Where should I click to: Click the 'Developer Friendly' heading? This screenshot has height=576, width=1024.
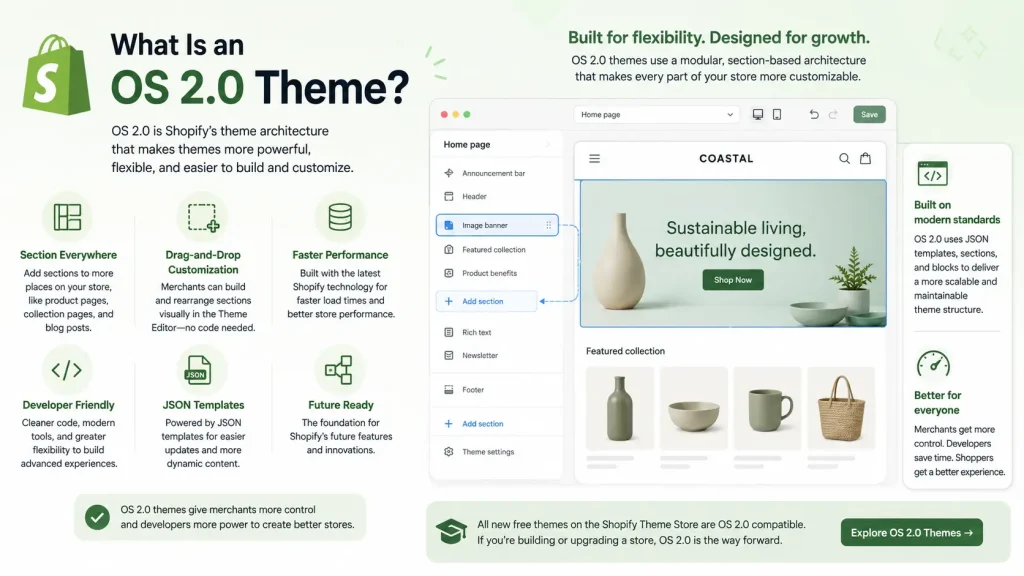(x=68, y=405)
